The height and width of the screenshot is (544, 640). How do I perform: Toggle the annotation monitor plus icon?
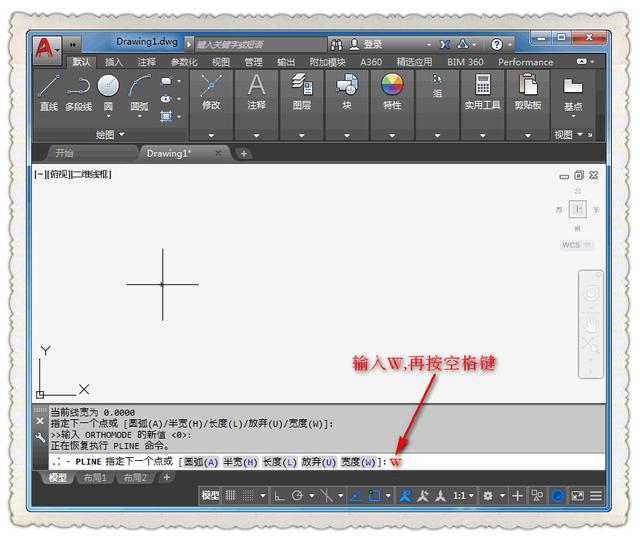517,496
